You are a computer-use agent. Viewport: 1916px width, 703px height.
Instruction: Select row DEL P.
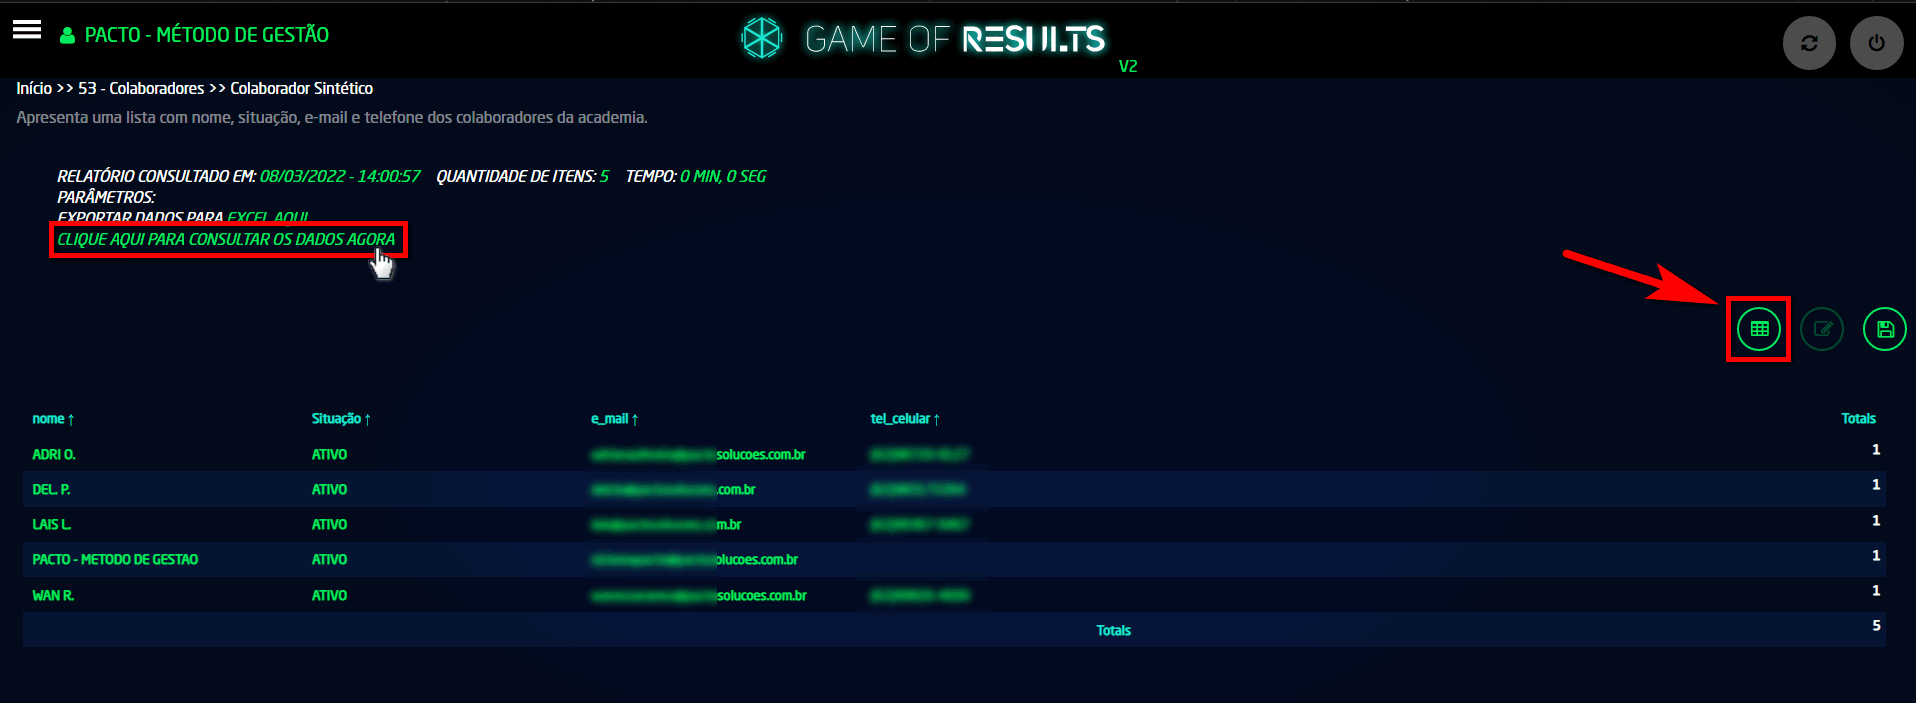[954, 489]
